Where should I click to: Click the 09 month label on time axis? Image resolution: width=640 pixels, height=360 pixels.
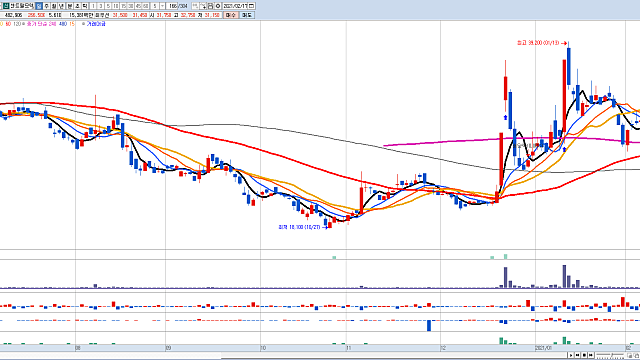(168, 348)
